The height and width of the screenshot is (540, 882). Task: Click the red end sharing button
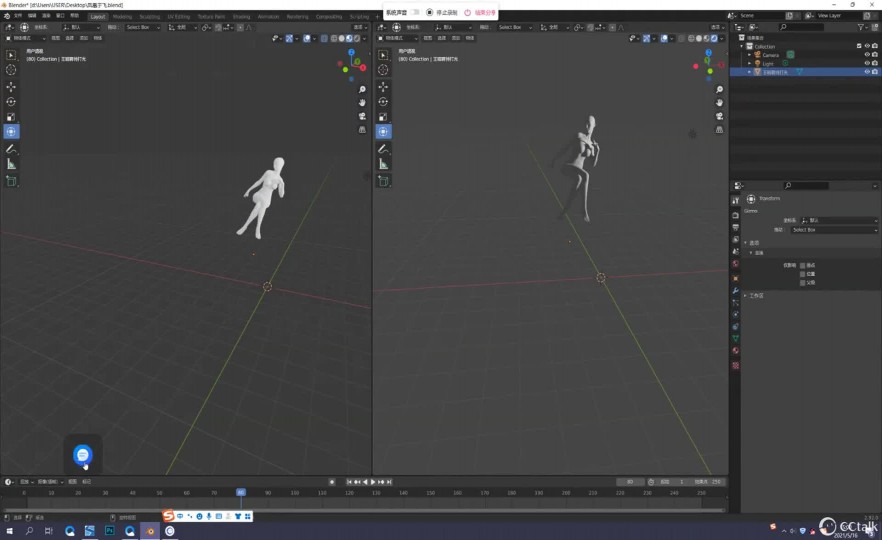tap(480, 12)
